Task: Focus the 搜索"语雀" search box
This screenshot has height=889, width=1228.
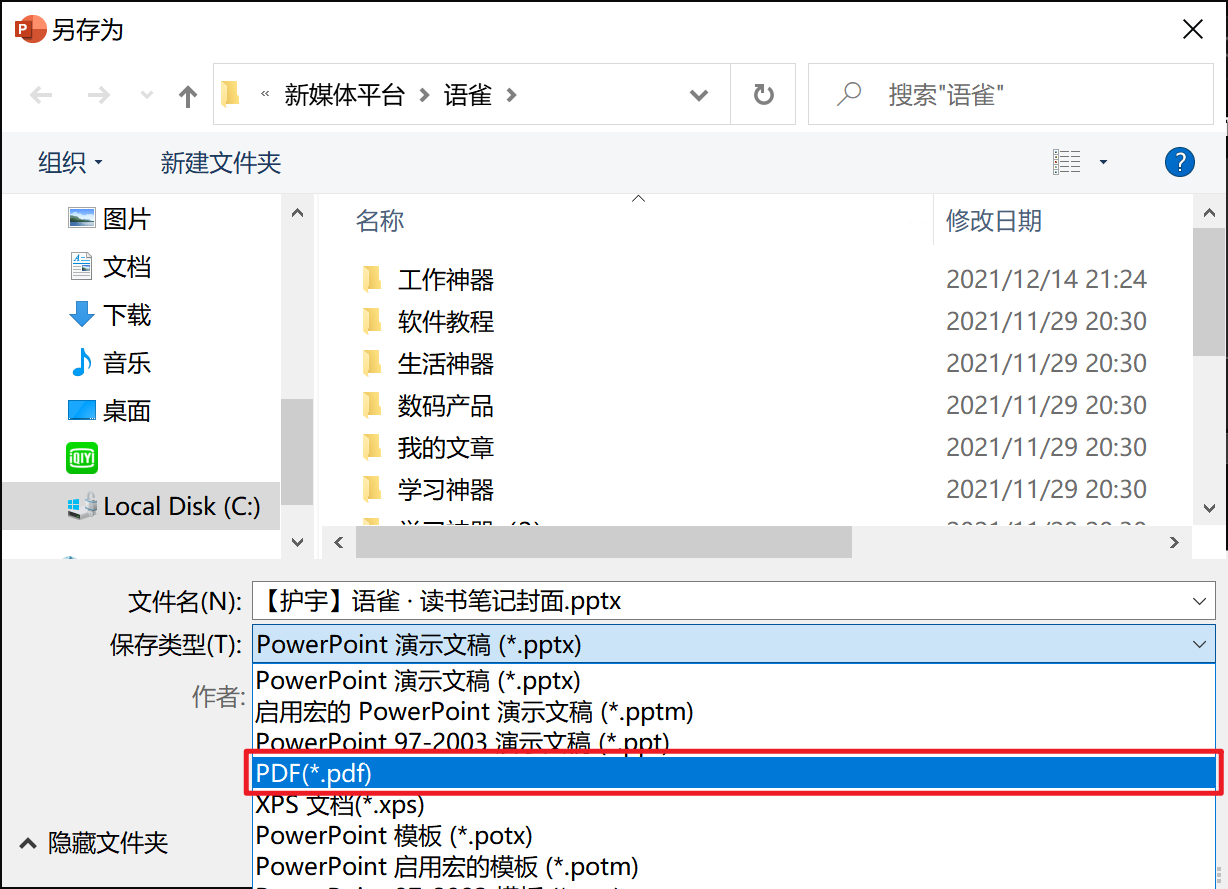Action: point(1010,95)
